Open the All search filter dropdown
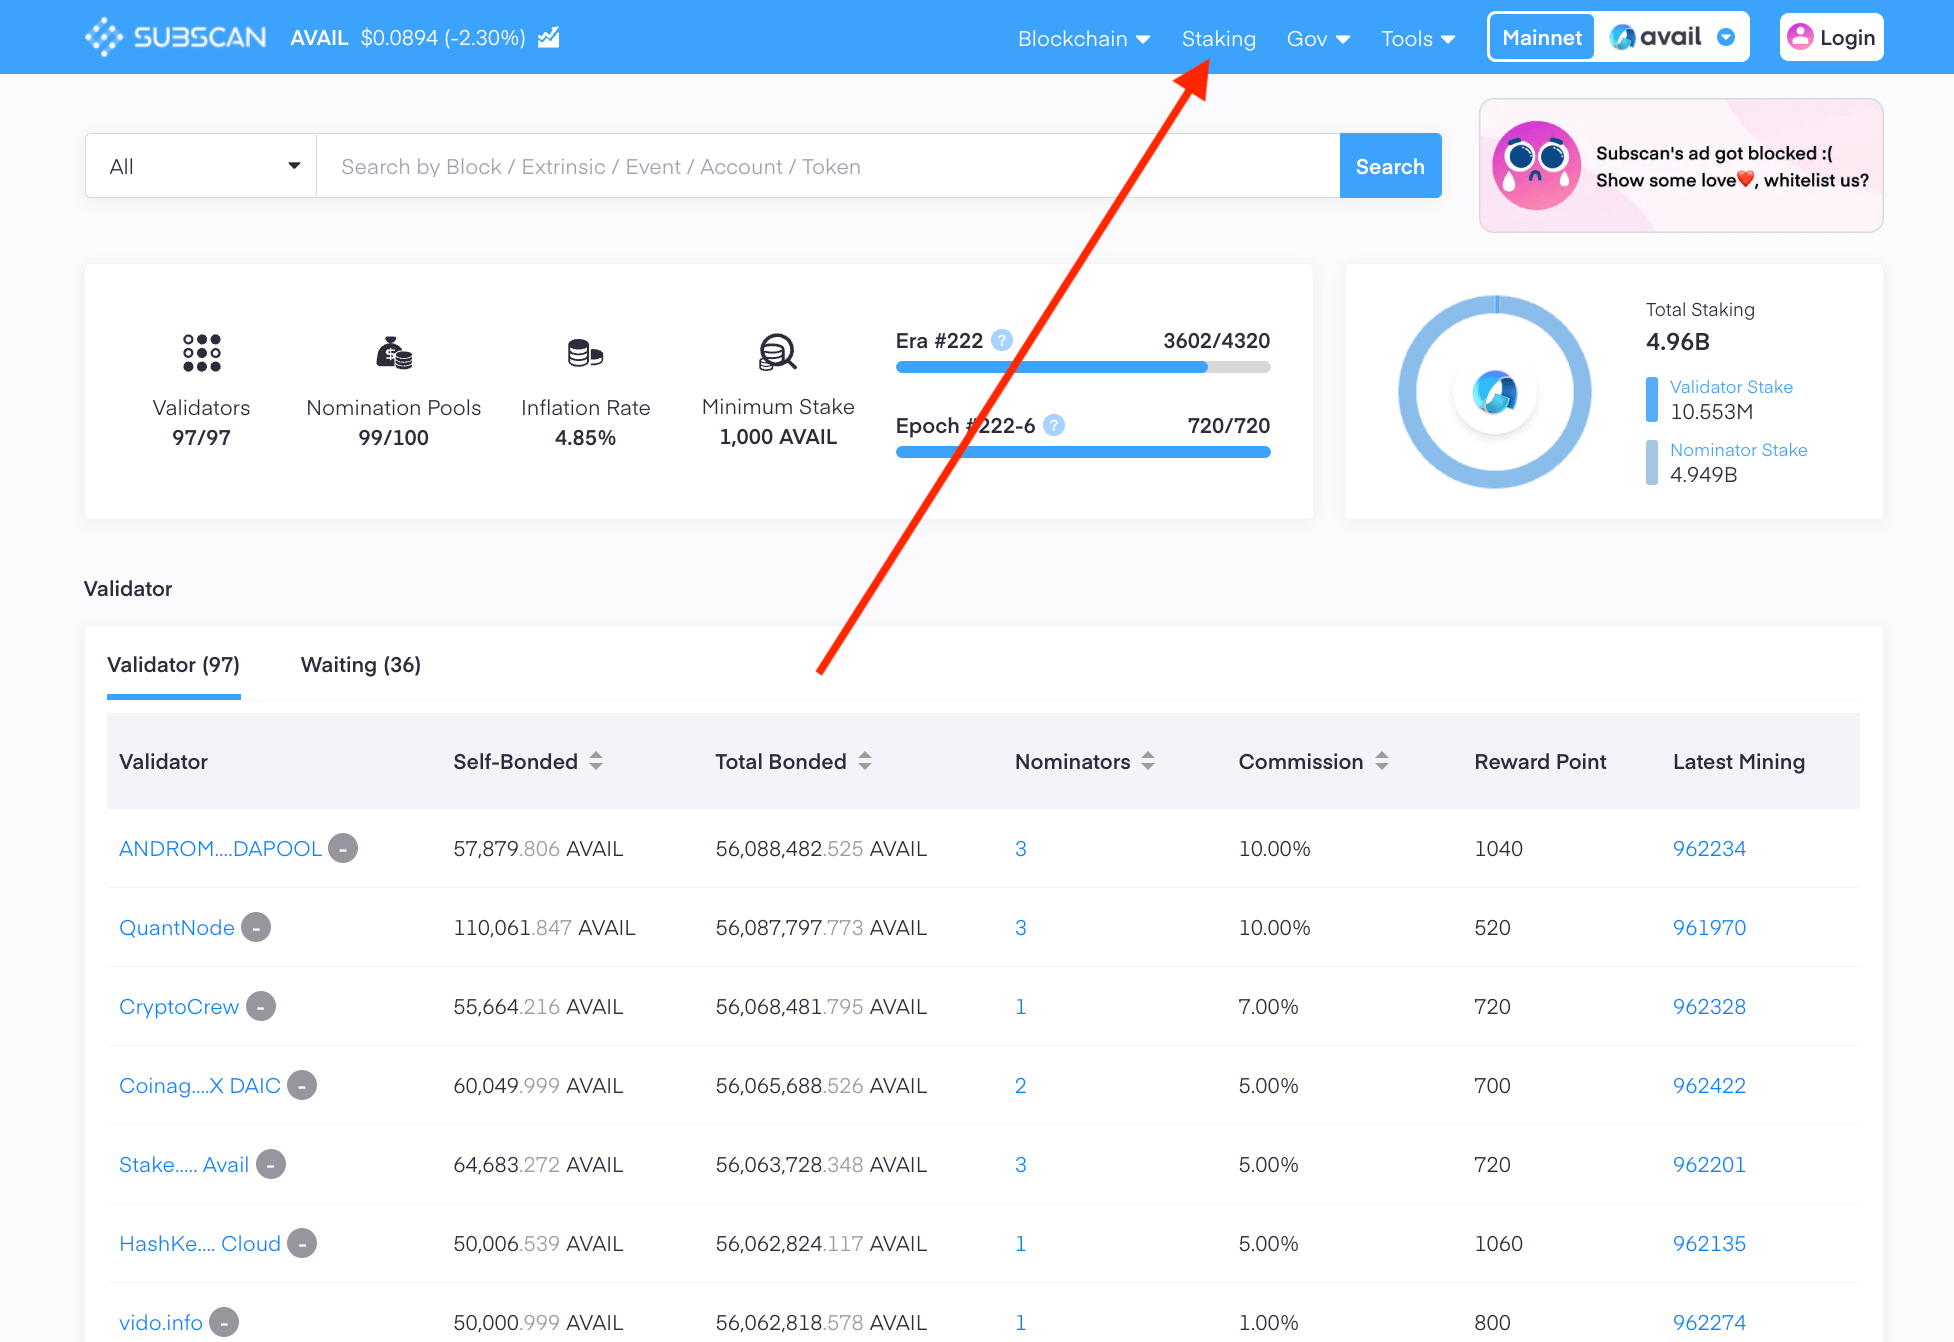The height and width of the screenshot is (1342, 1954). click(201, 166)
